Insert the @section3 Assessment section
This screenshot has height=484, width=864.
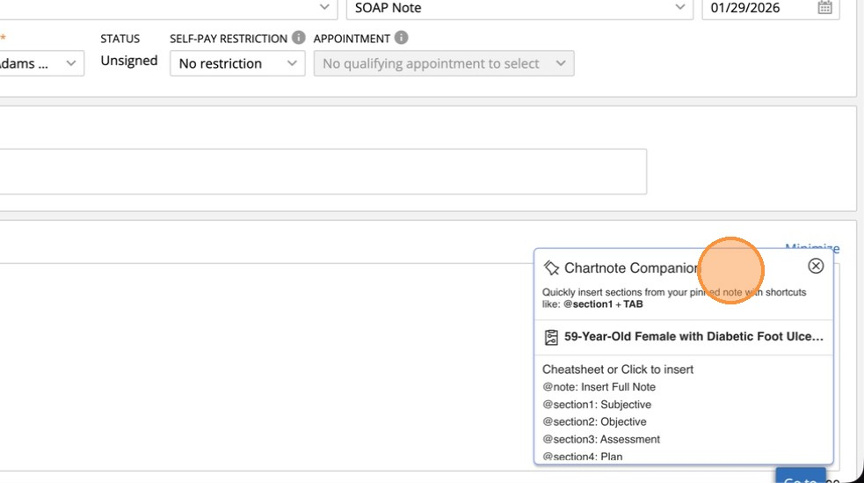601,439
